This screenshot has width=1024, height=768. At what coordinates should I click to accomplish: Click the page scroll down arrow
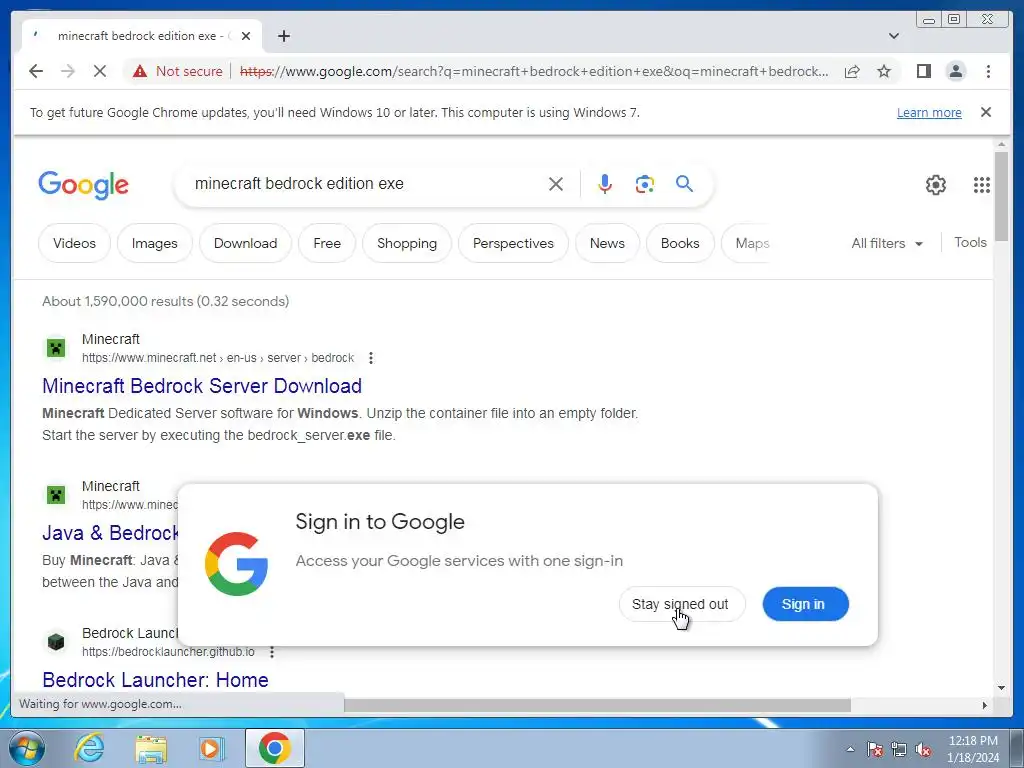click(x=1001, y=688)
